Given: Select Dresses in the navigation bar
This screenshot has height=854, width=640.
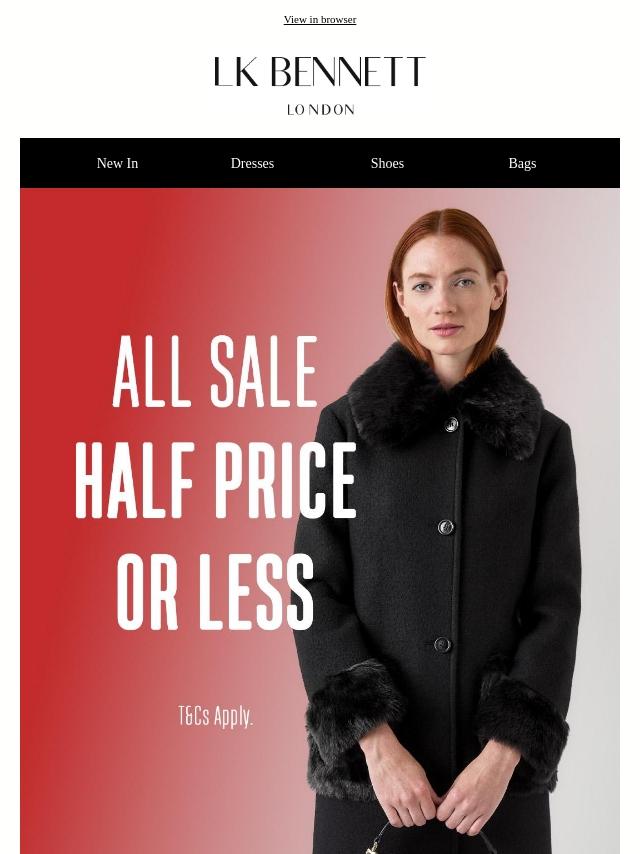Looking at the screenshot, I should [252, 163].
